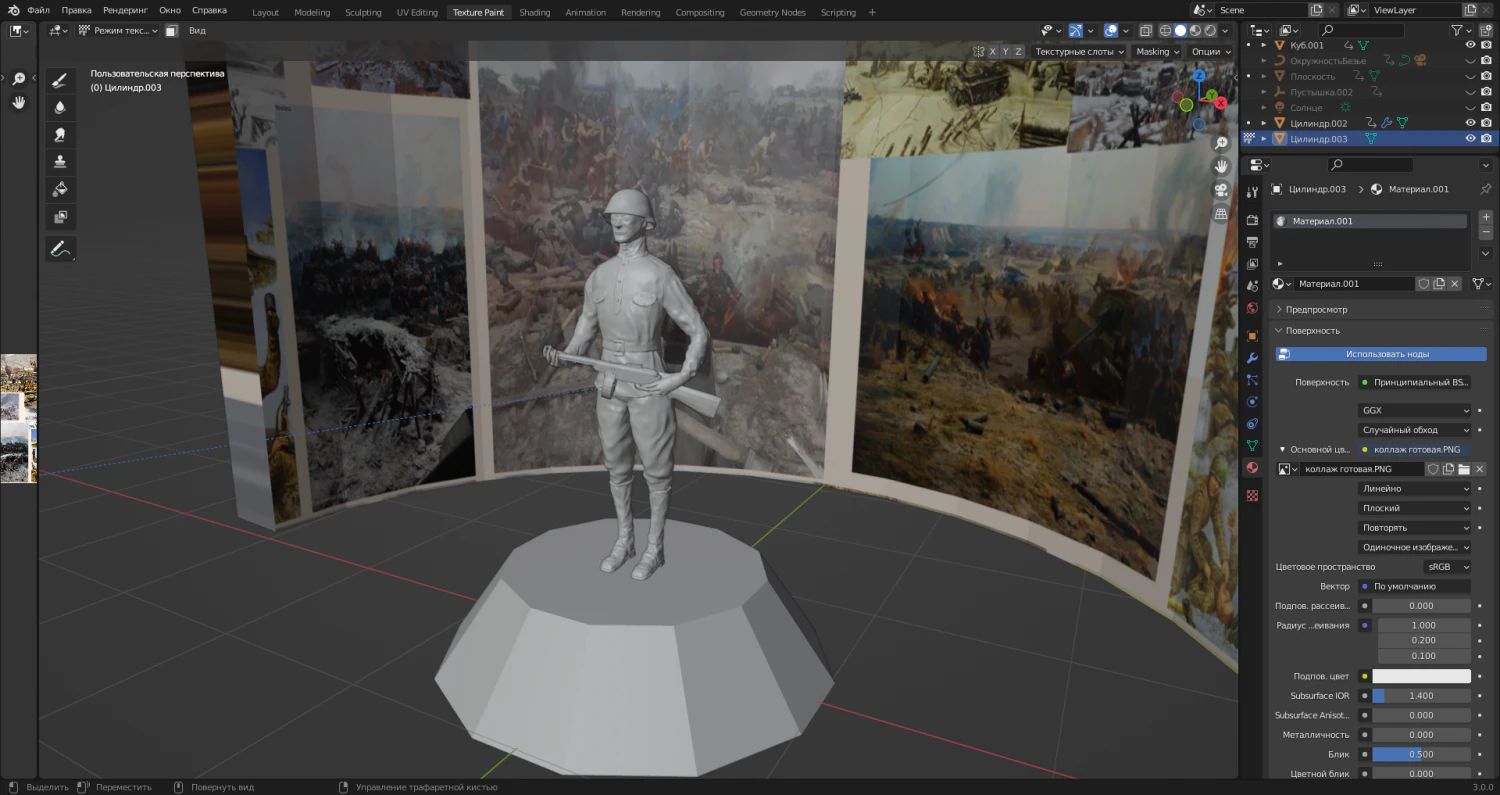Image resolution: width=1500 pixels, height=795 pixels.
Task: Open the Masking dropdown
Action: tap(1157, 51)
